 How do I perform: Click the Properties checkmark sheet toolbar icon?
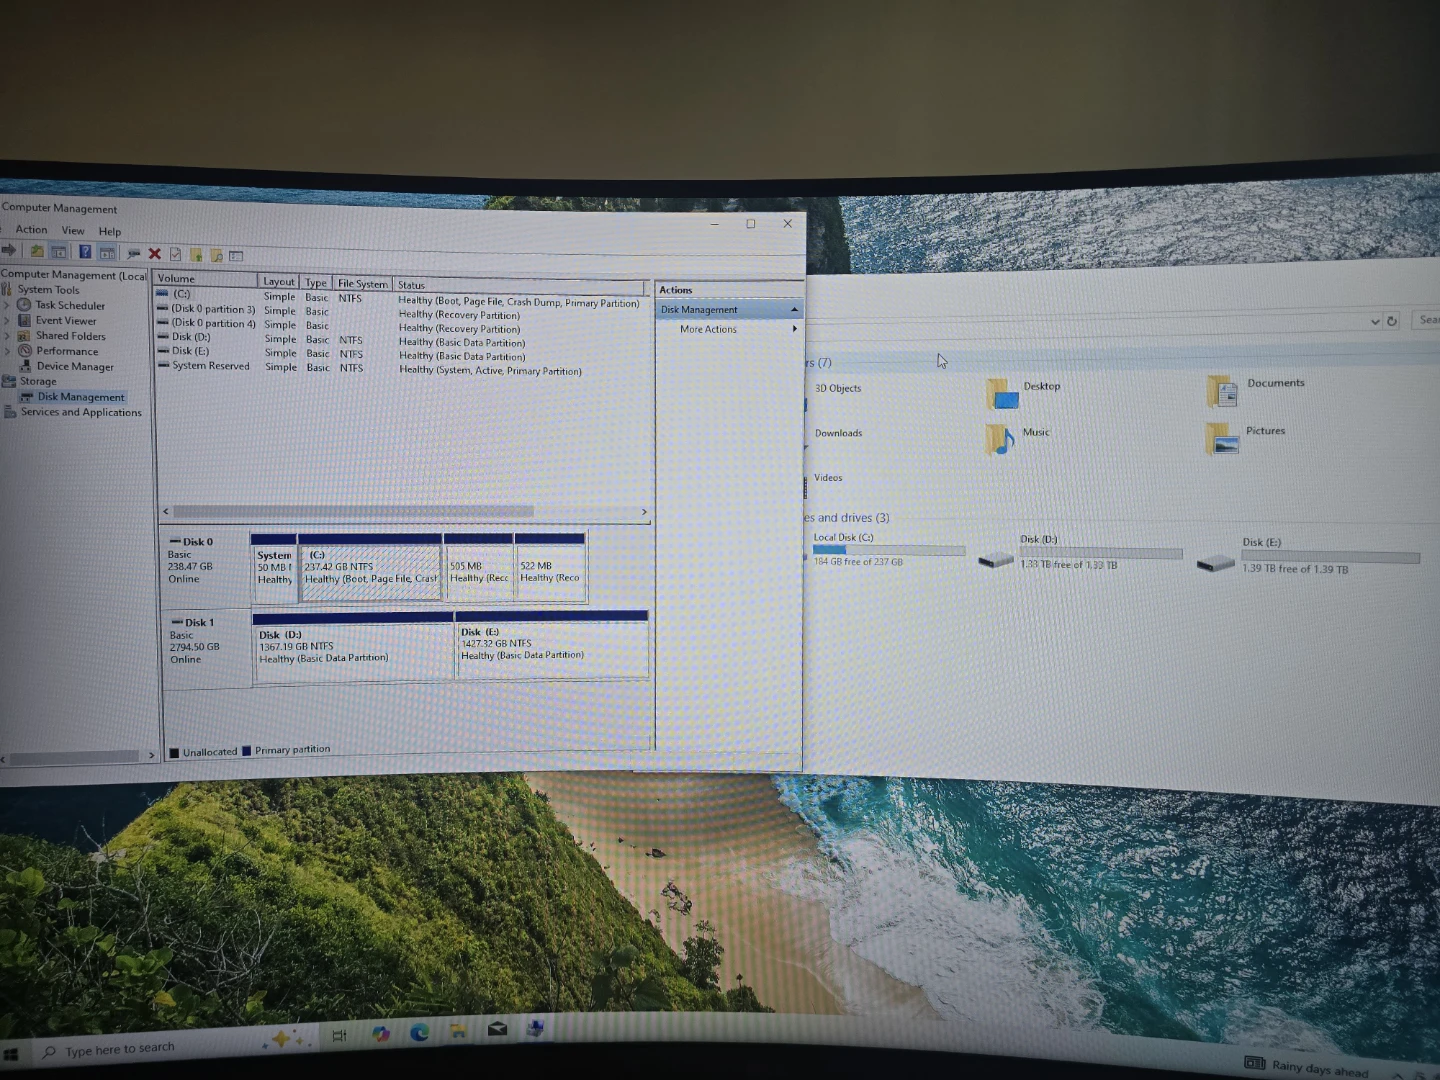coord(176,254)
